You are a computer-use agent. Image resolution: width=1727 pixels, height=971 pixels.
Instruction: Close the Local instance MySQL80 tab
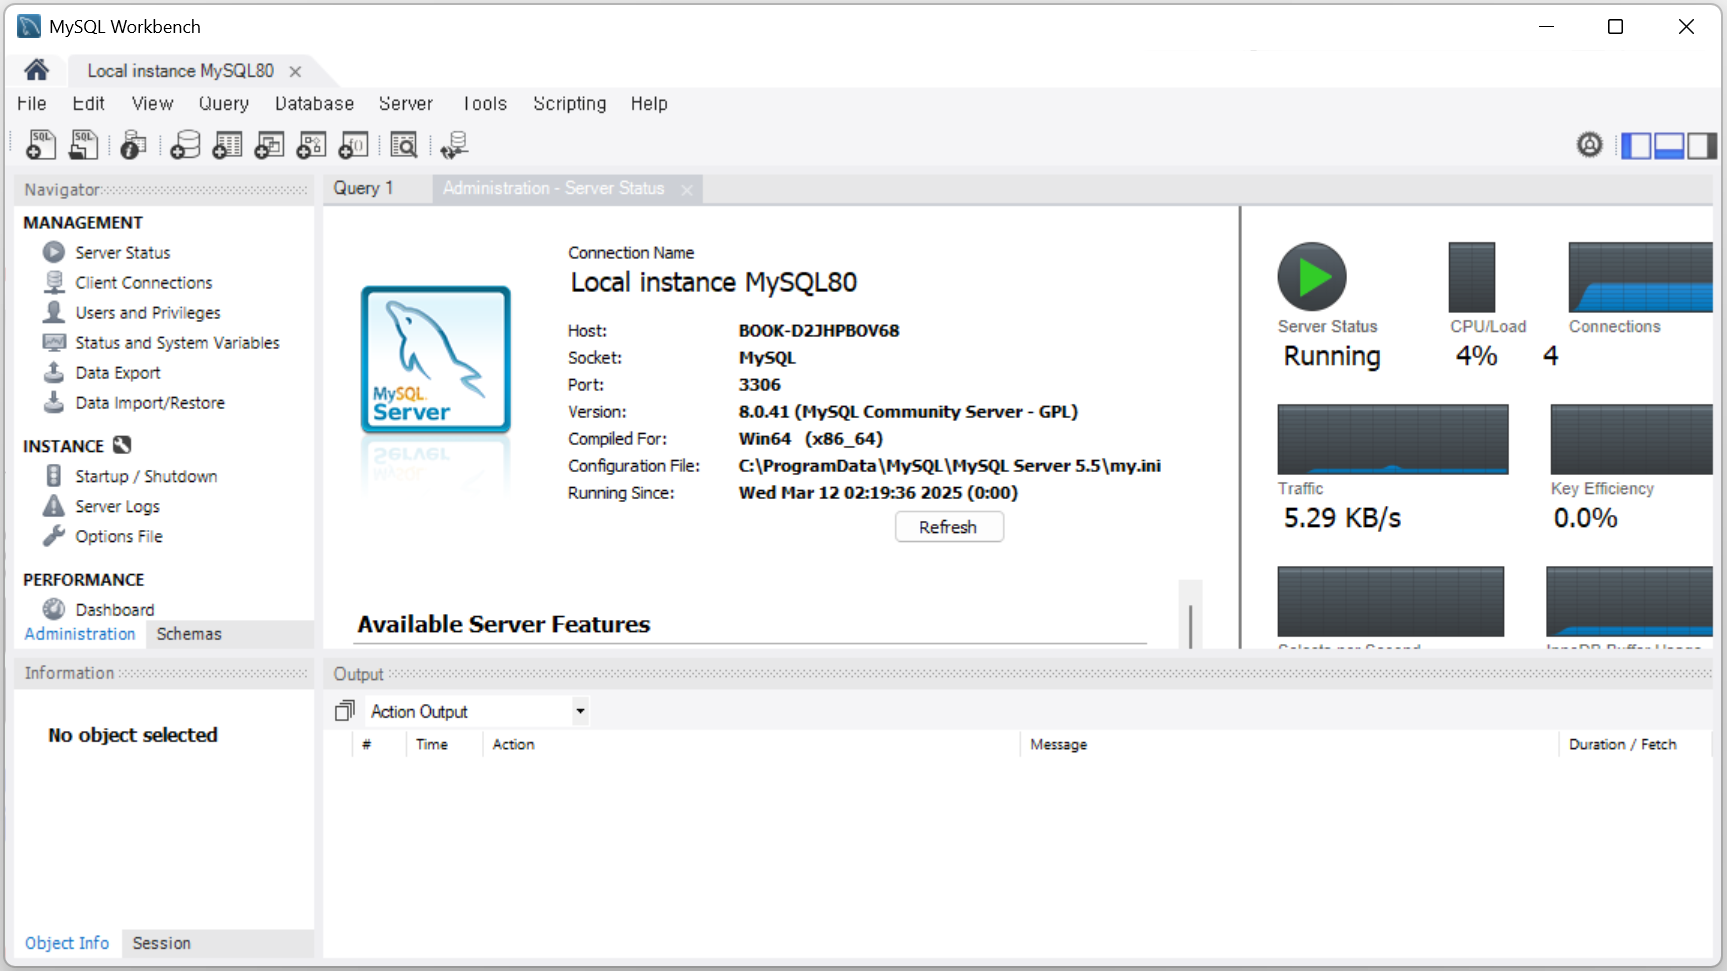point(295,71)
